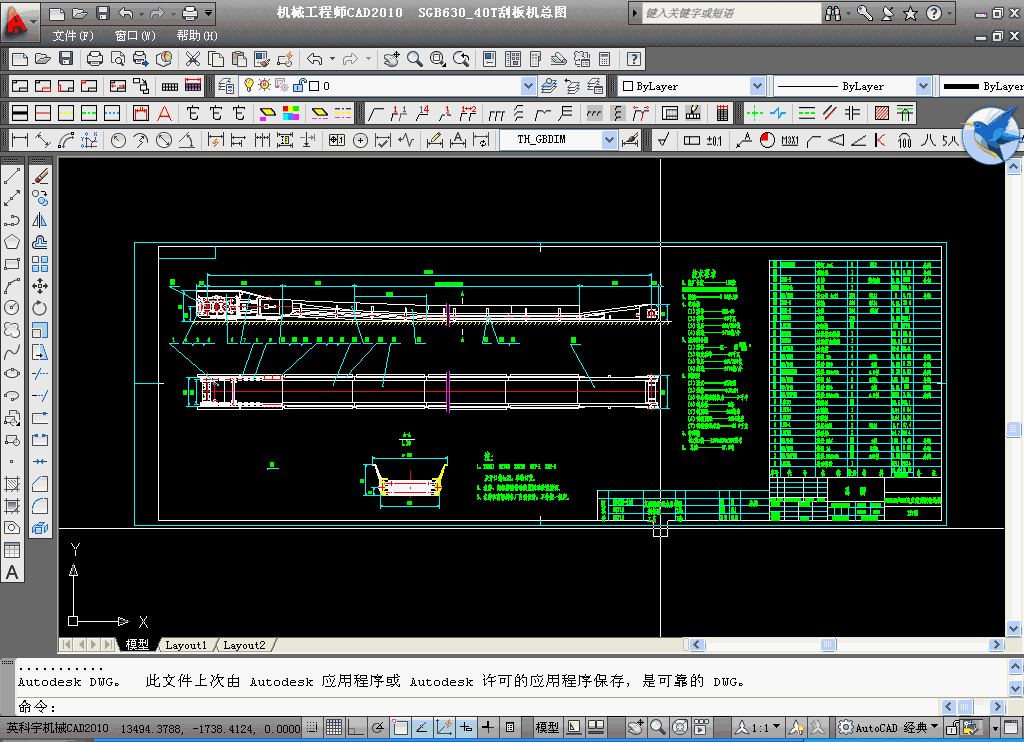Click the star favorites icon in the title bar

click(x=910, y=13)
